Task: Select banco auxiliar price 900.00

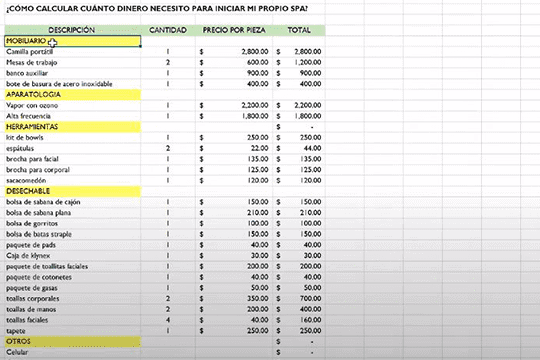Action: click(x=234, y=73)
